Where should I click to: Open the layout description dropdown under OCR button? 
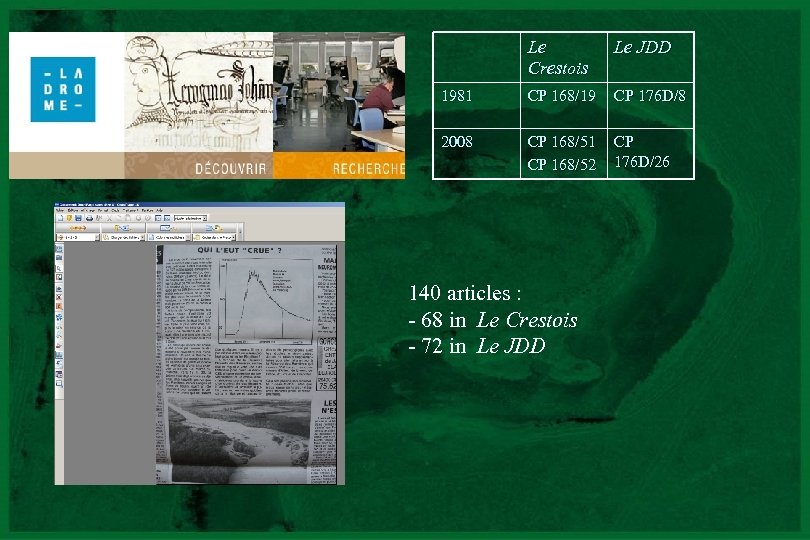188,237
